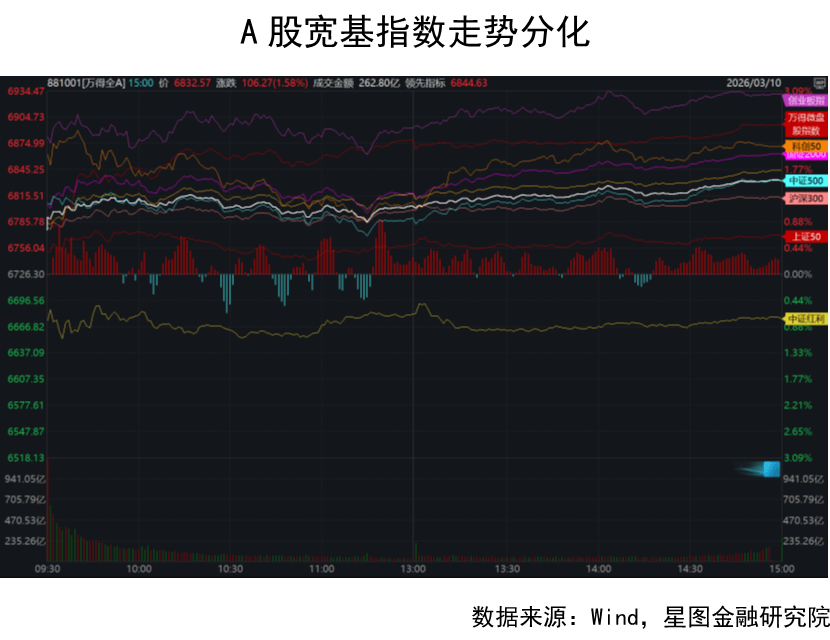
Task: Select the yellow 中证红利 legend tag
Action: coord(807,318)
